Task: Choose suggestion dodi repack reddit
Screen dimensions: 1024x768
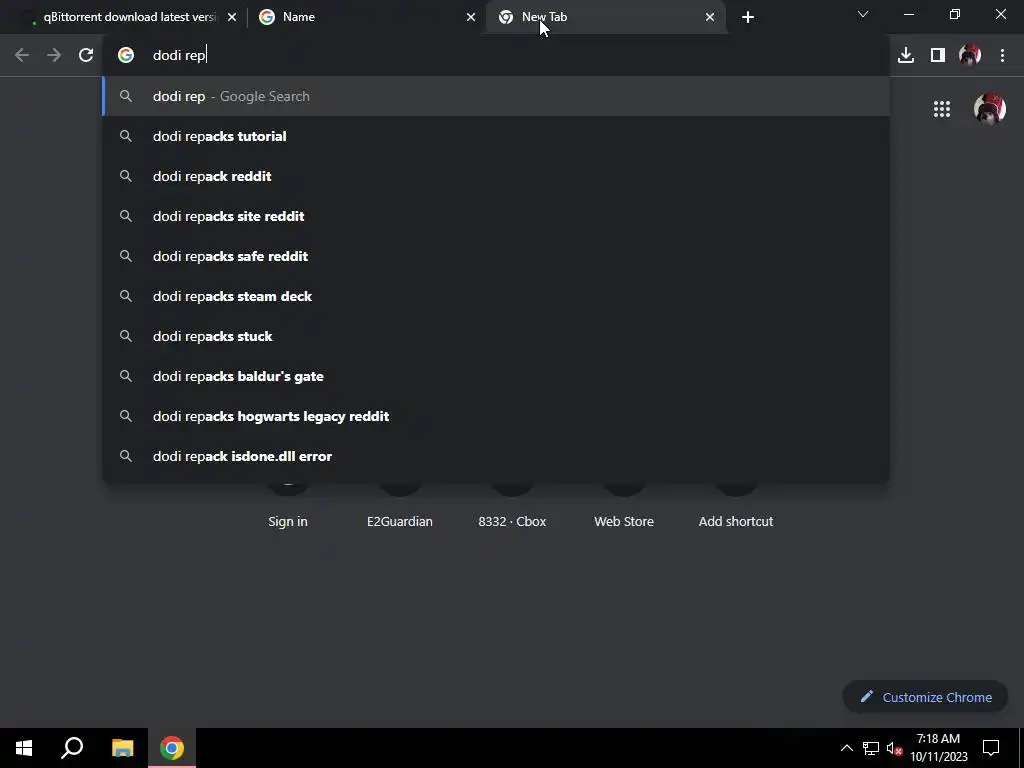Action: [x=496, y=176]
